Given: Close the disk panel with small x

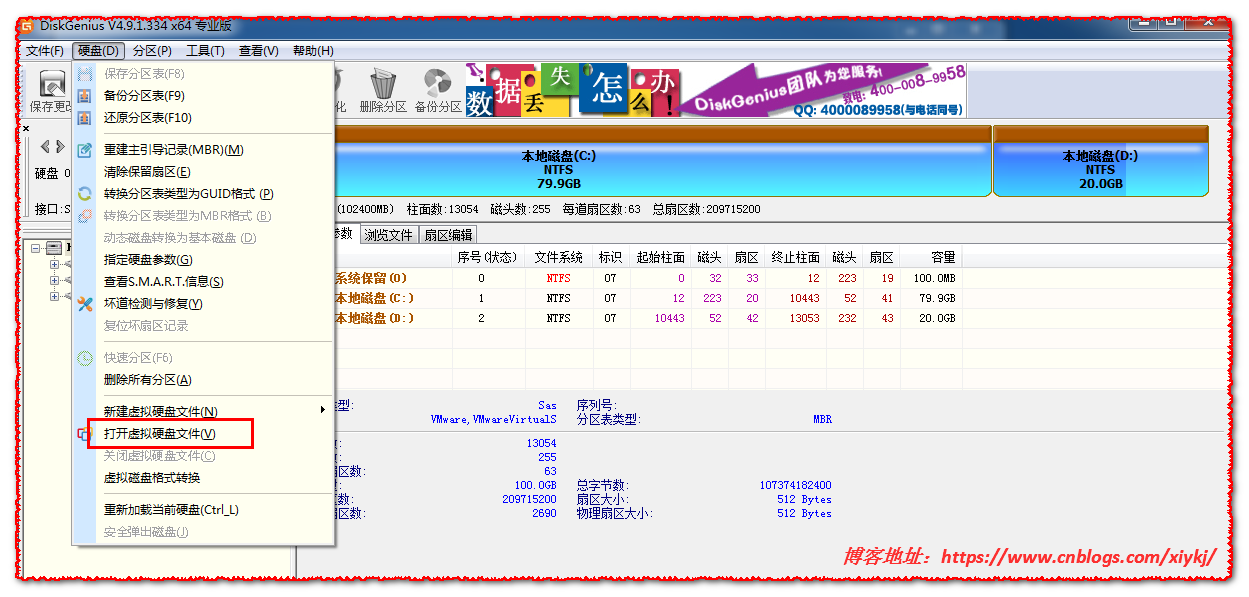Looking at the screenshot, I should [26, 128].
